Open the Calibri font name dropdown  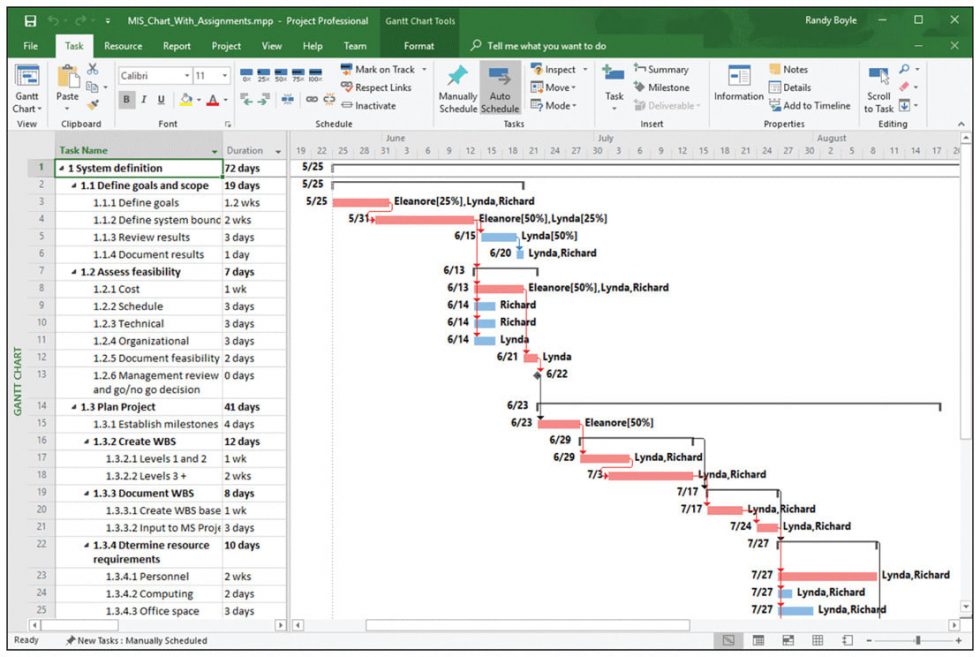point(187,76)
